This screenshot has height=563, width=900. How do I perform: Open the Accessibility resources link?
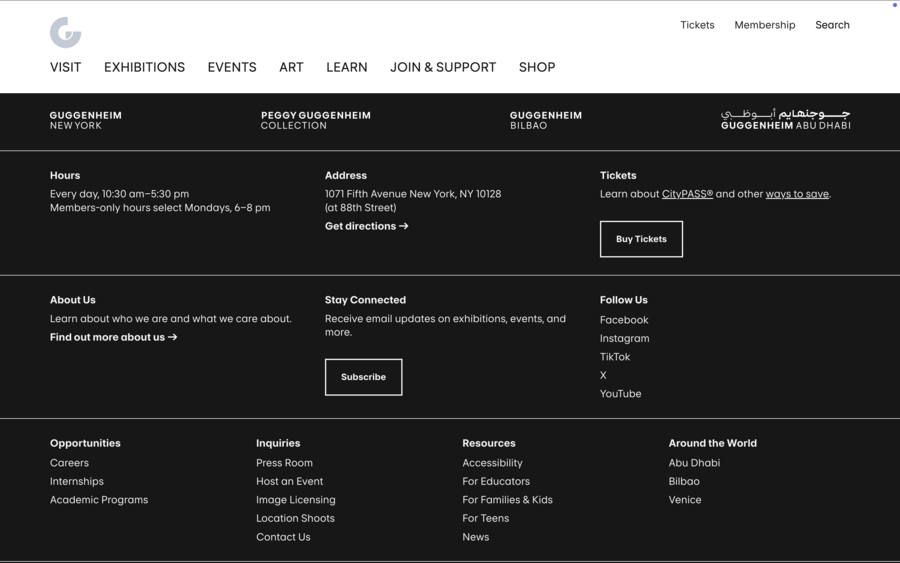click(492, 463)
